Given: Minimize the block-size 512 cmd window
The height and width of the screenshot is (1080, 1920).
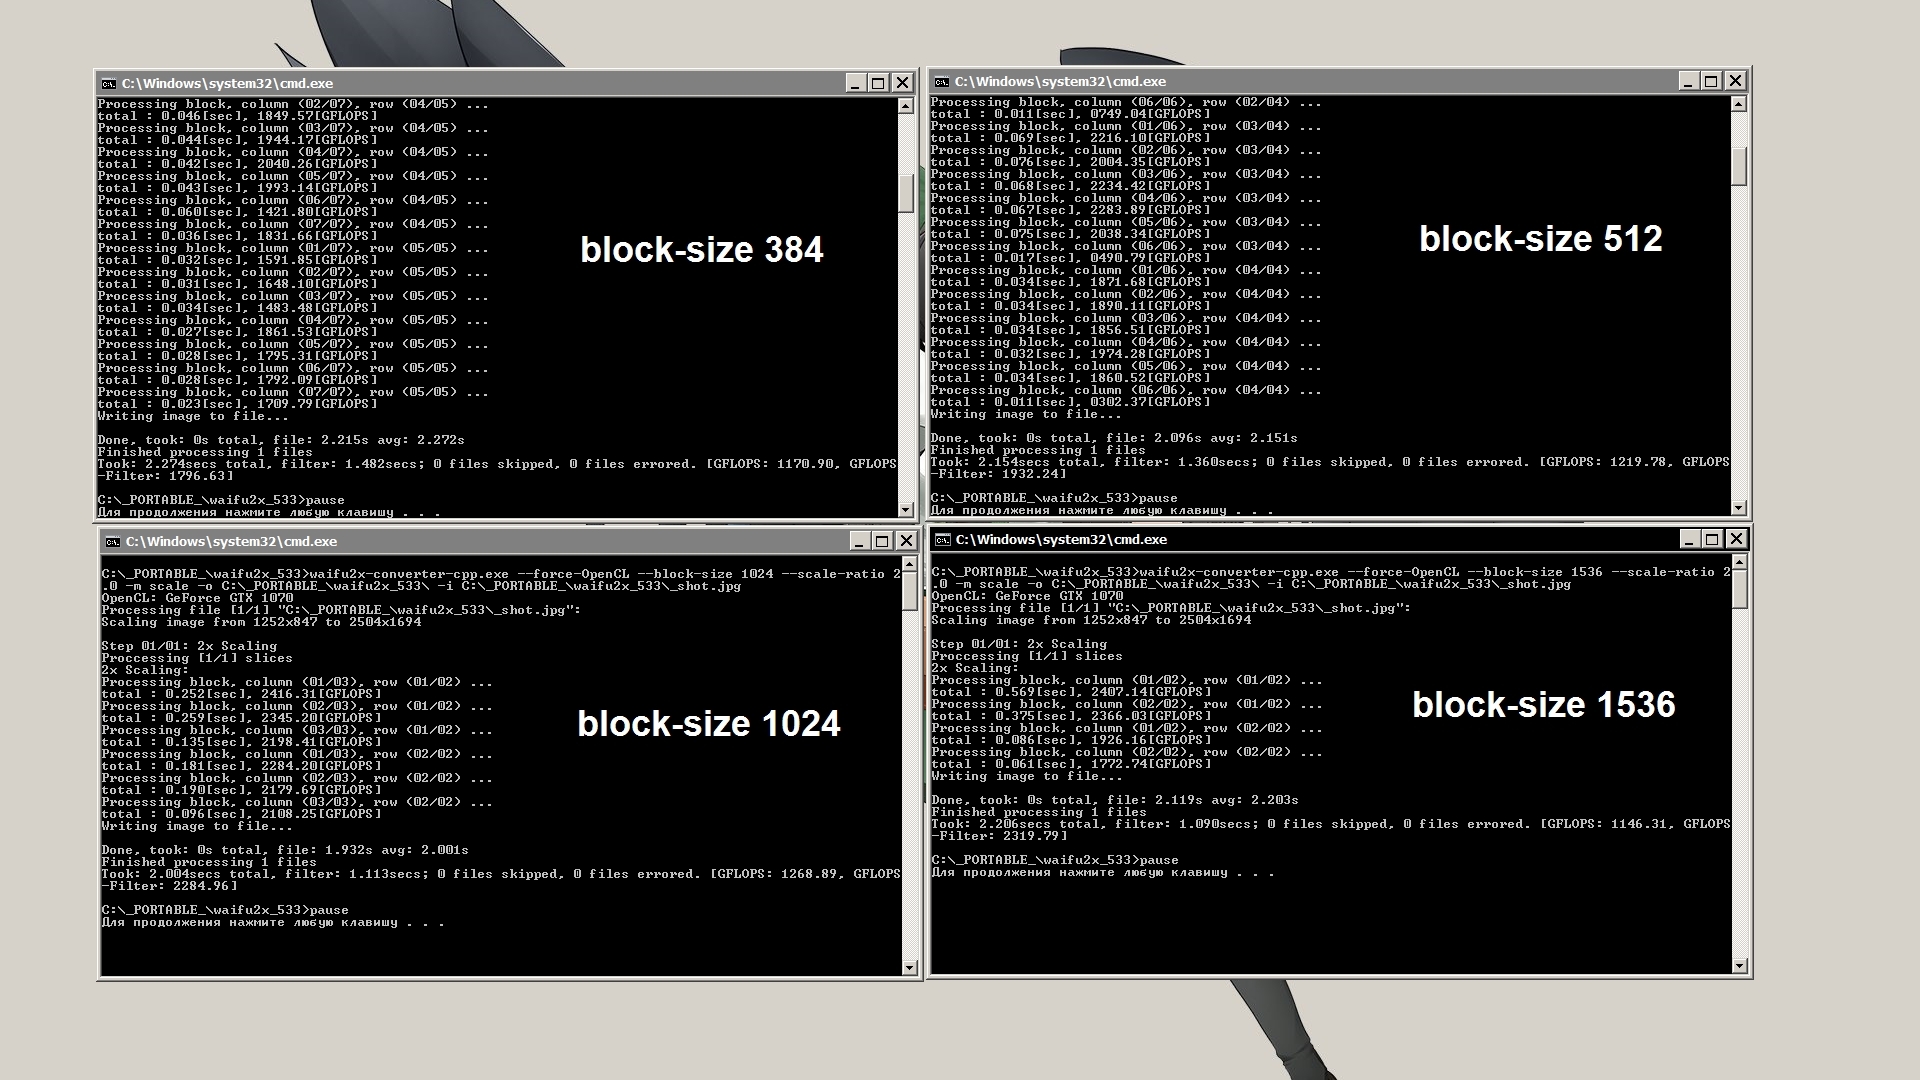Looking at the screenshot, I should coord(1687,81).
